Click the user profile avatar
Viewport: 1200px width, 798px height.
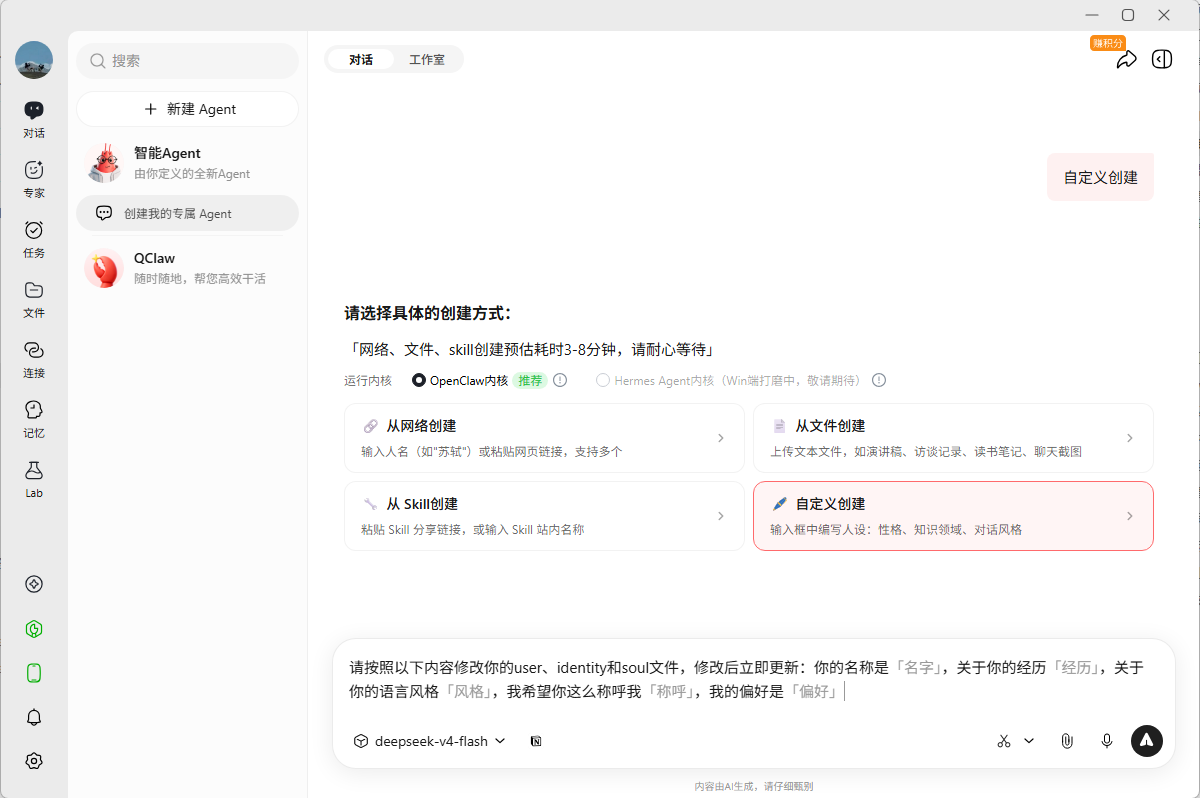point(34,60)
